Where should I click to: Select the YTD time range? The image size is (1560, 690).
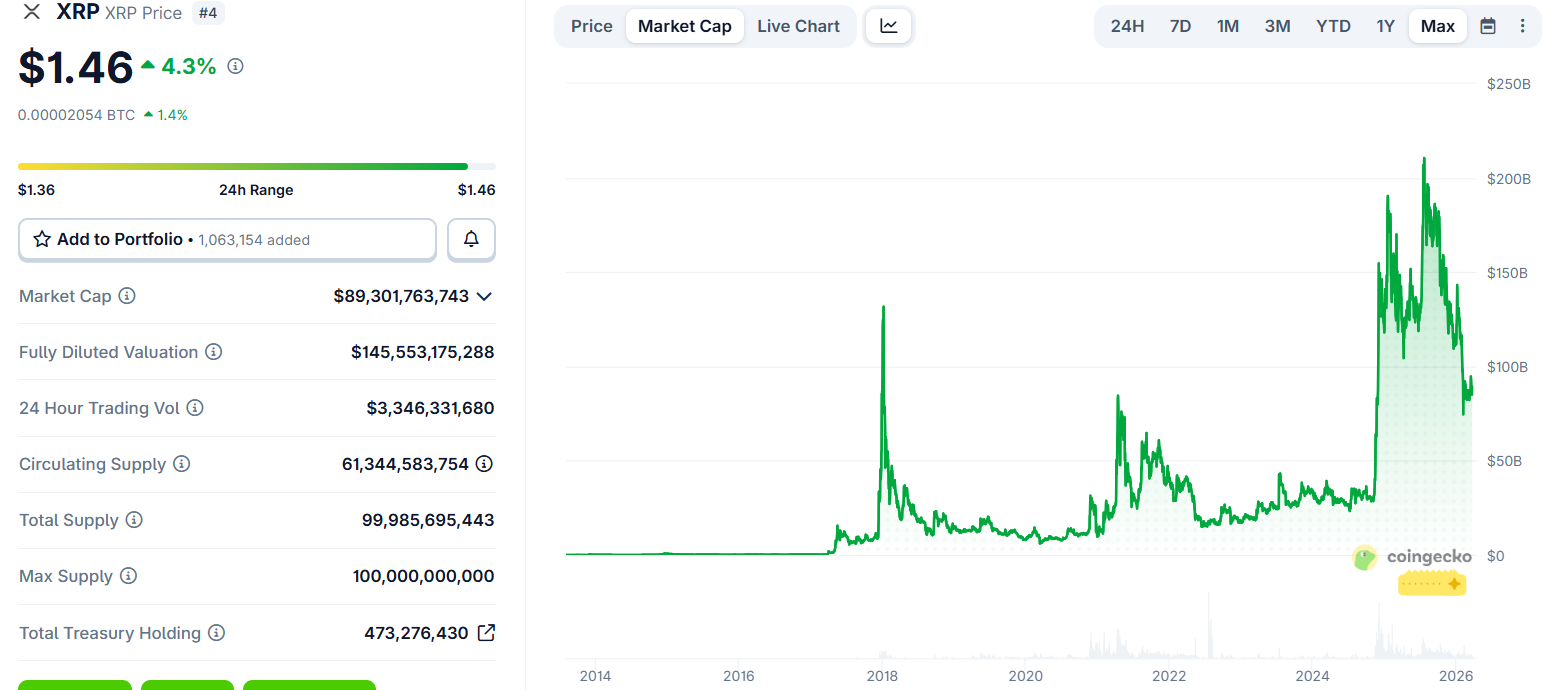coord(1333,26)
